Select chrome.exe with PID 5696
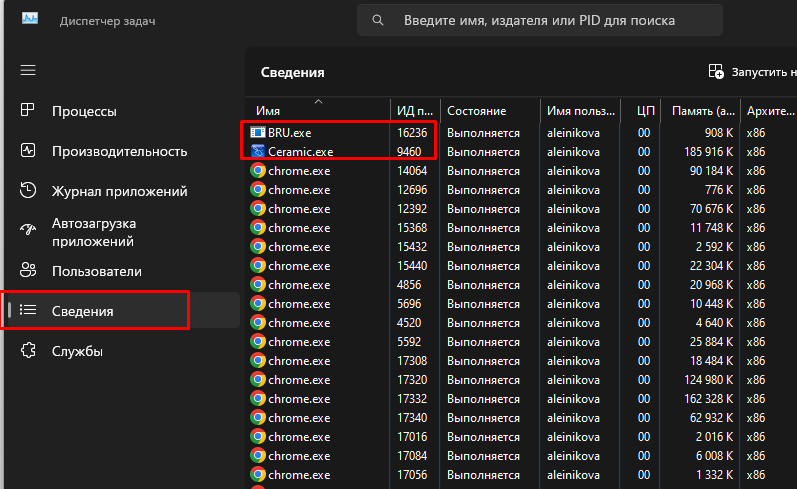Viewport: 797px width, 489px height. coord(523,303)
